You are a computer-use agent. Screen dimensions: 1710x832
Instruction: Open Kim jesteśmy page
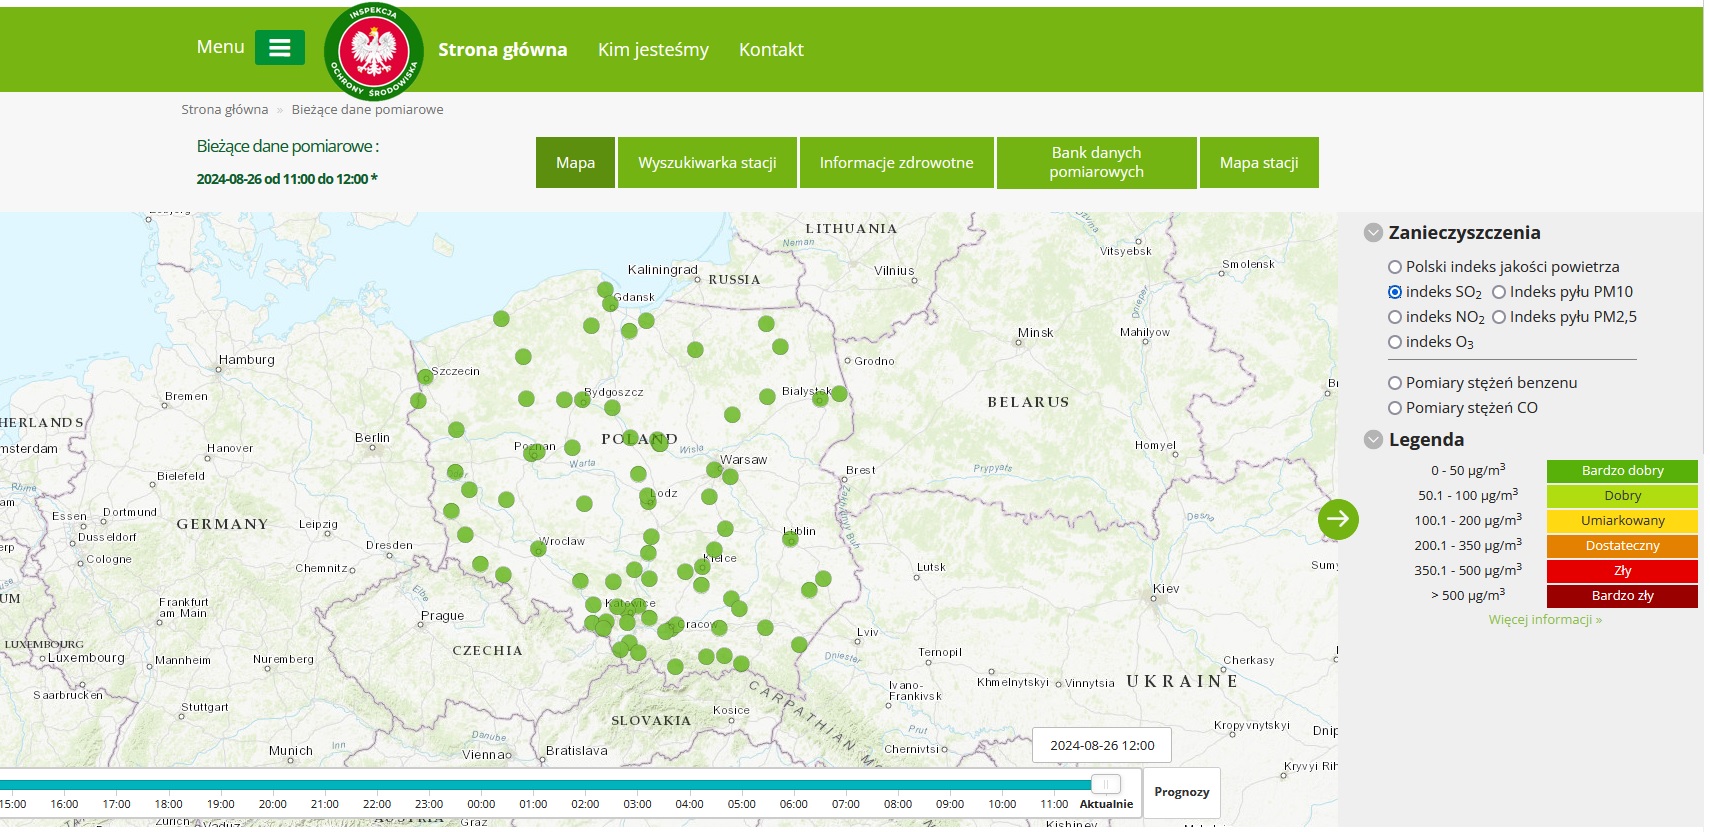[653, 50]
